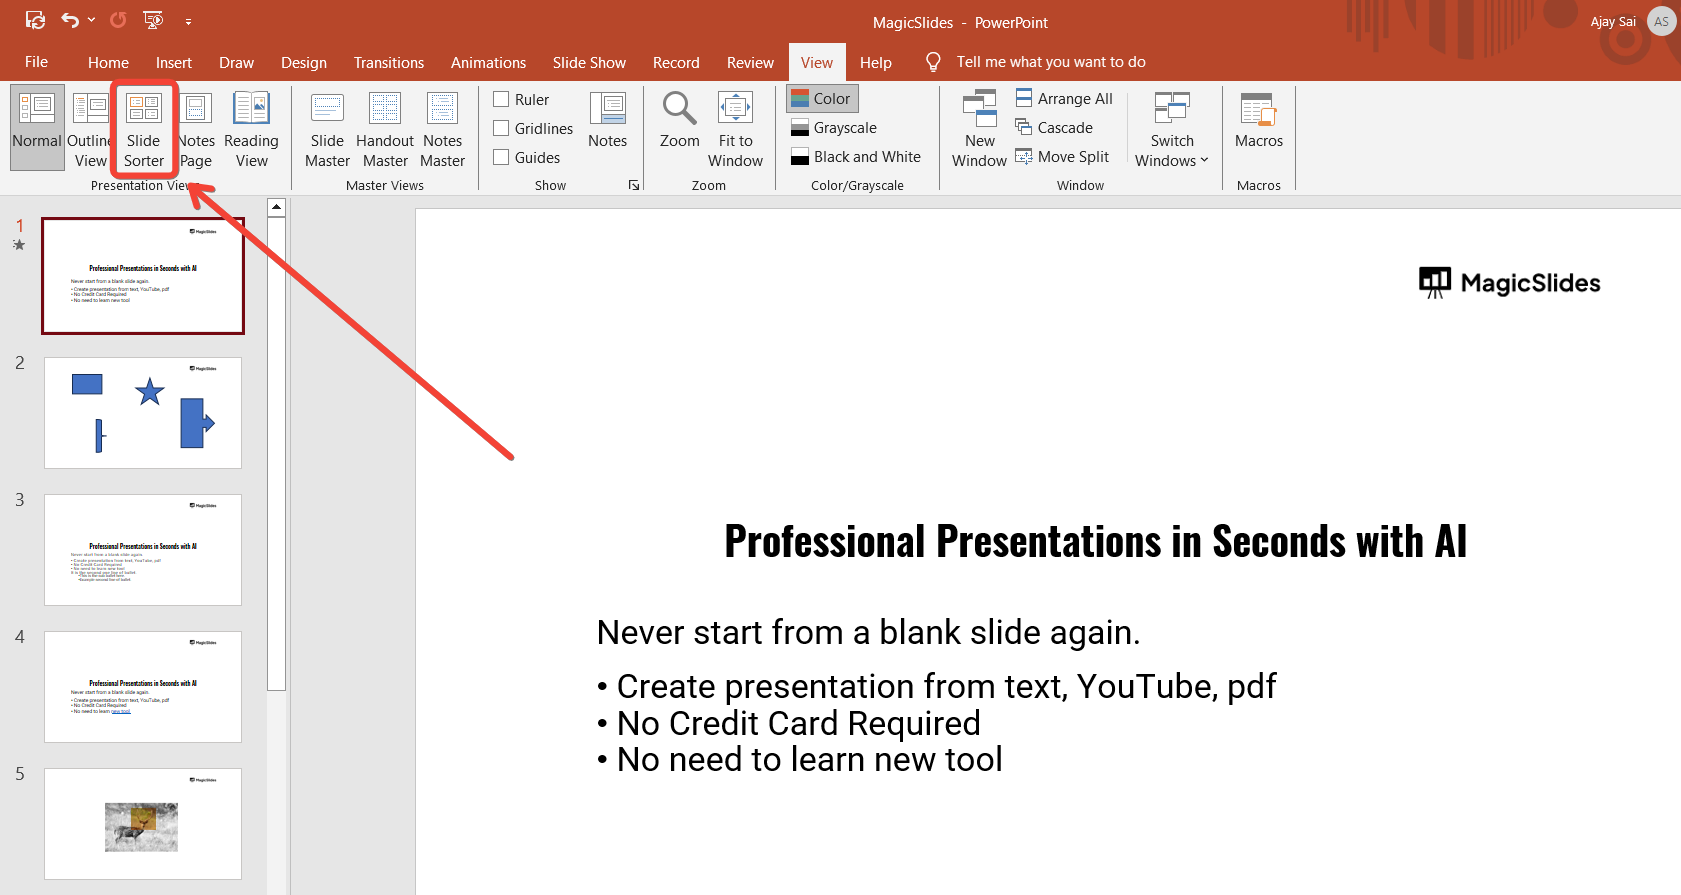Image resolution: width=1681 pixels, height=895 pixels.
Task: Open Customize Quick Access Toolbar dropdown
Action: coord(188,21)
